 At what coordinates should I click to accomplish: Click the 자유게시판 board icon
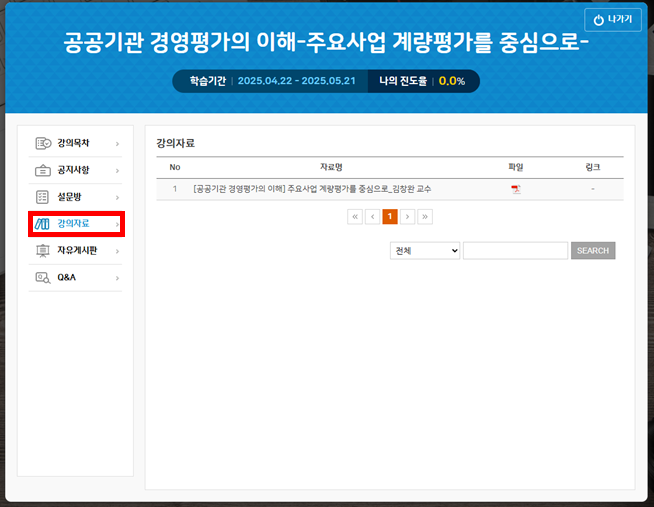click(42, 250)
